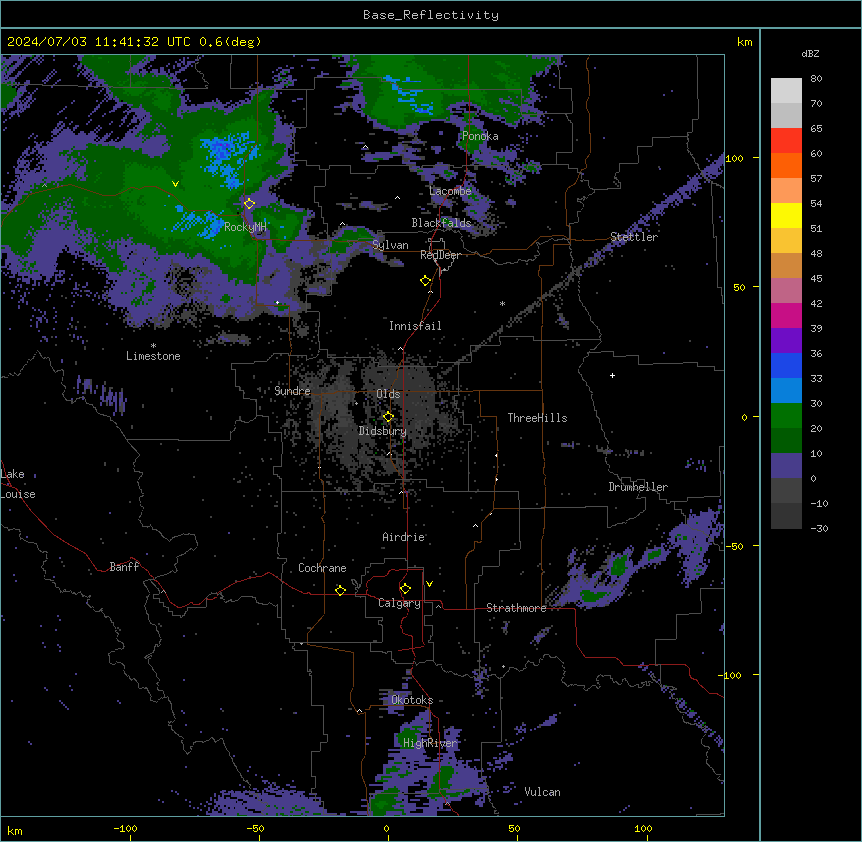Click the -50 tick label on bottom axis
The height and width of the screenshot is (842, 862).
pyautogui.click(x=255, y=828)
